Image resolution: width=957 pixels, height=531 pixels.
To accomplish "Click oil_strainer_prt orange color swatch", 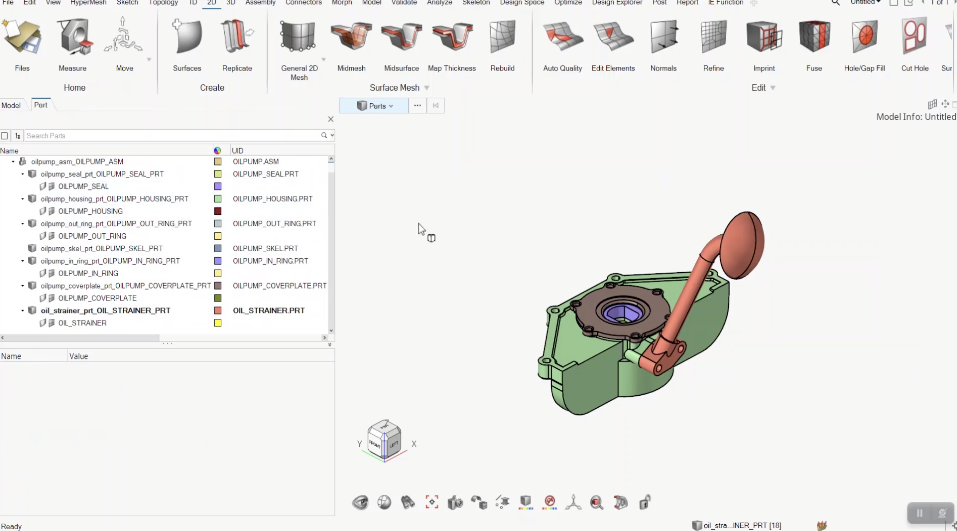I will coord(217,311).
